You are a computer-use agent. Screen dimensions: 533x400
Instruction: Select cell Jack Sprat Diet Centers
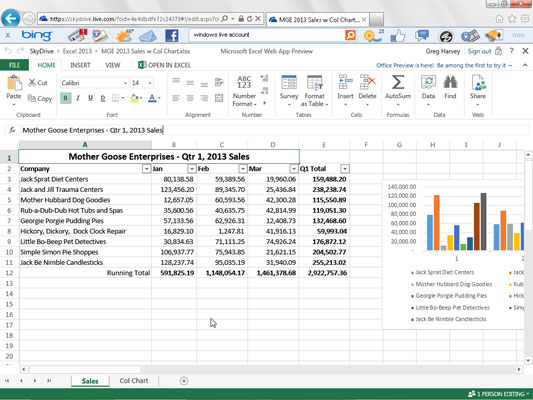pos(85,179)
